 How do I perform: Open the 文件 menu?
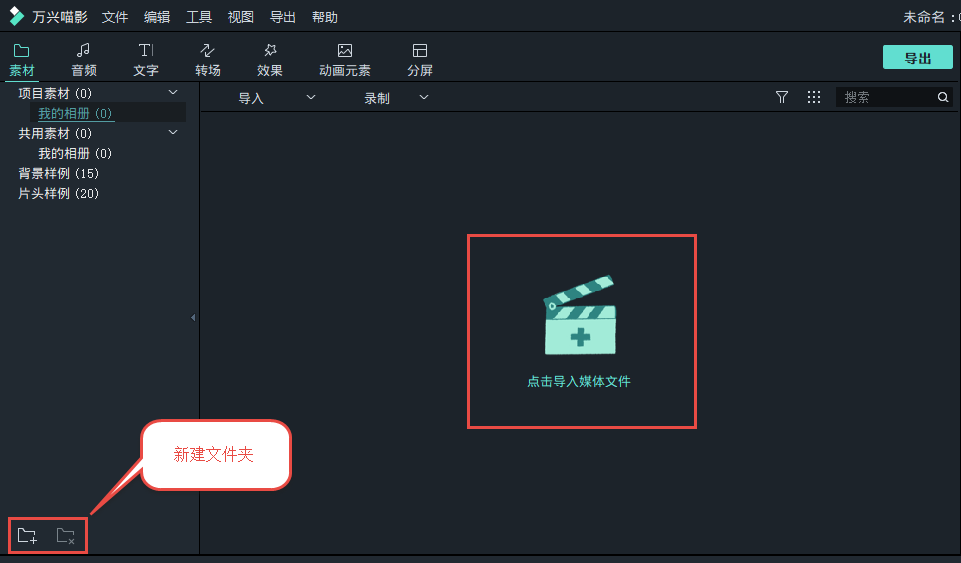tap(115, 17)
